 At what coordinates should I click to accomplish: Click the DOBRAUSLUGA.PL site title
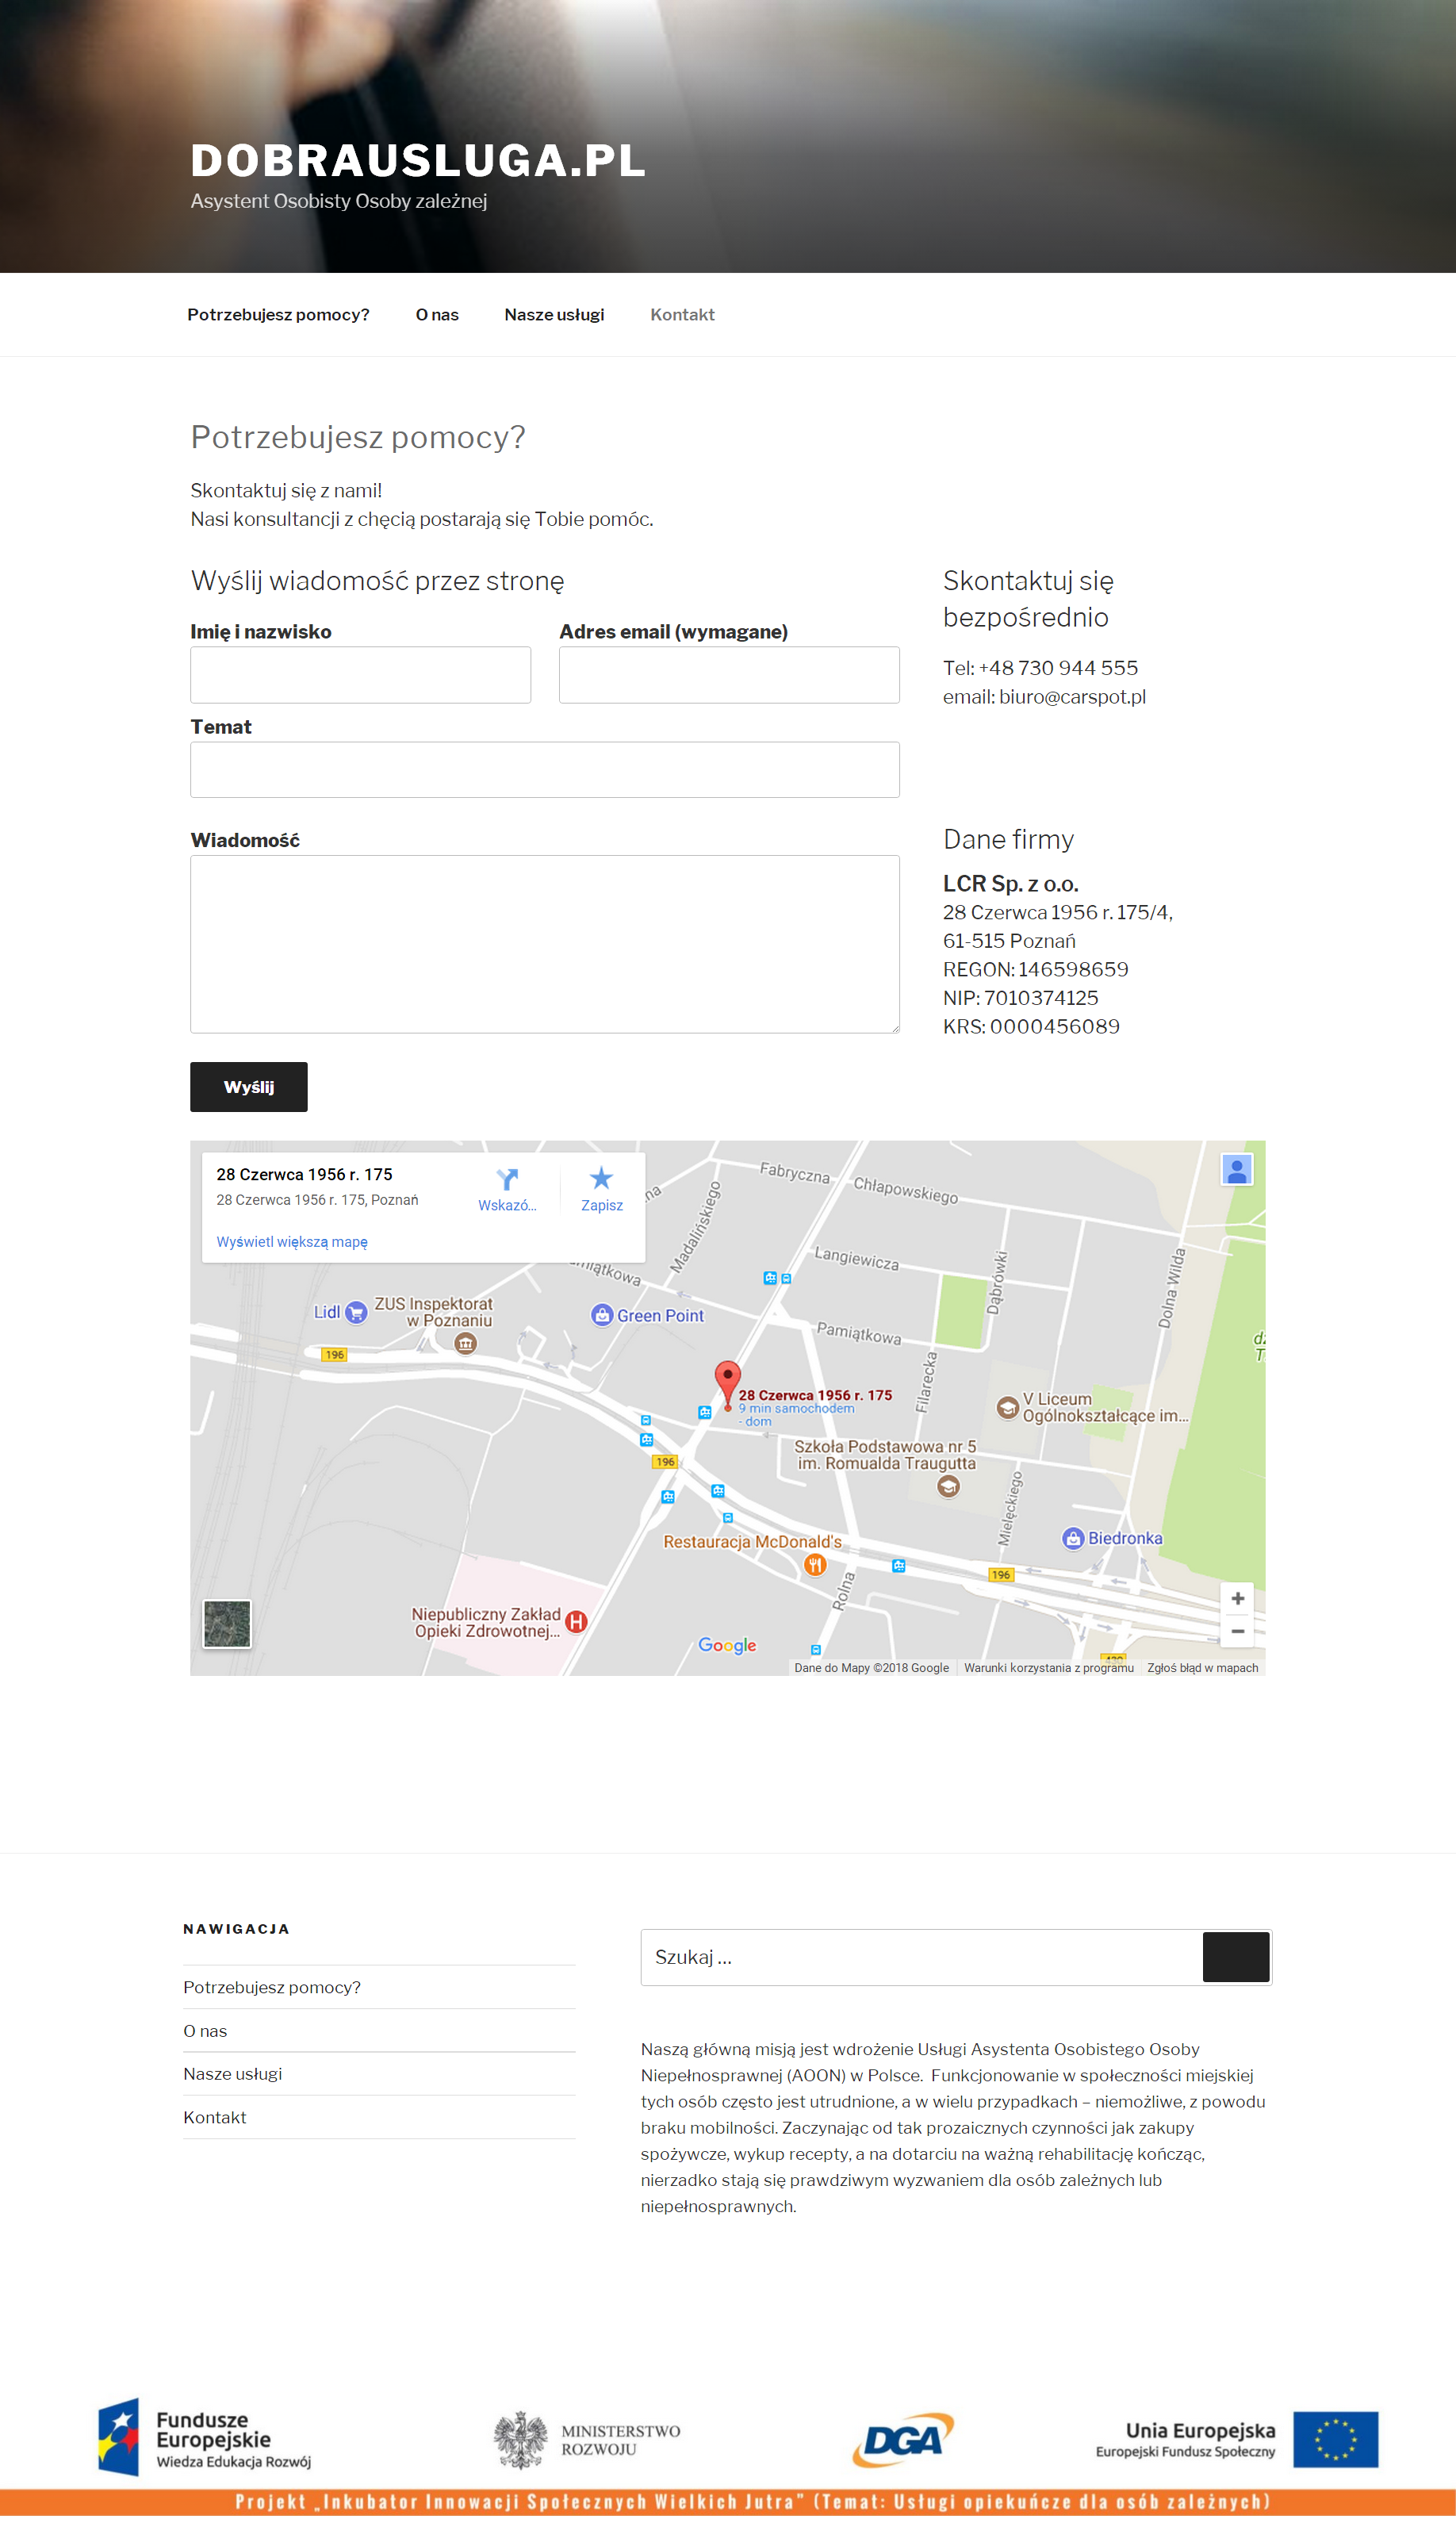[x=418, y=161]
